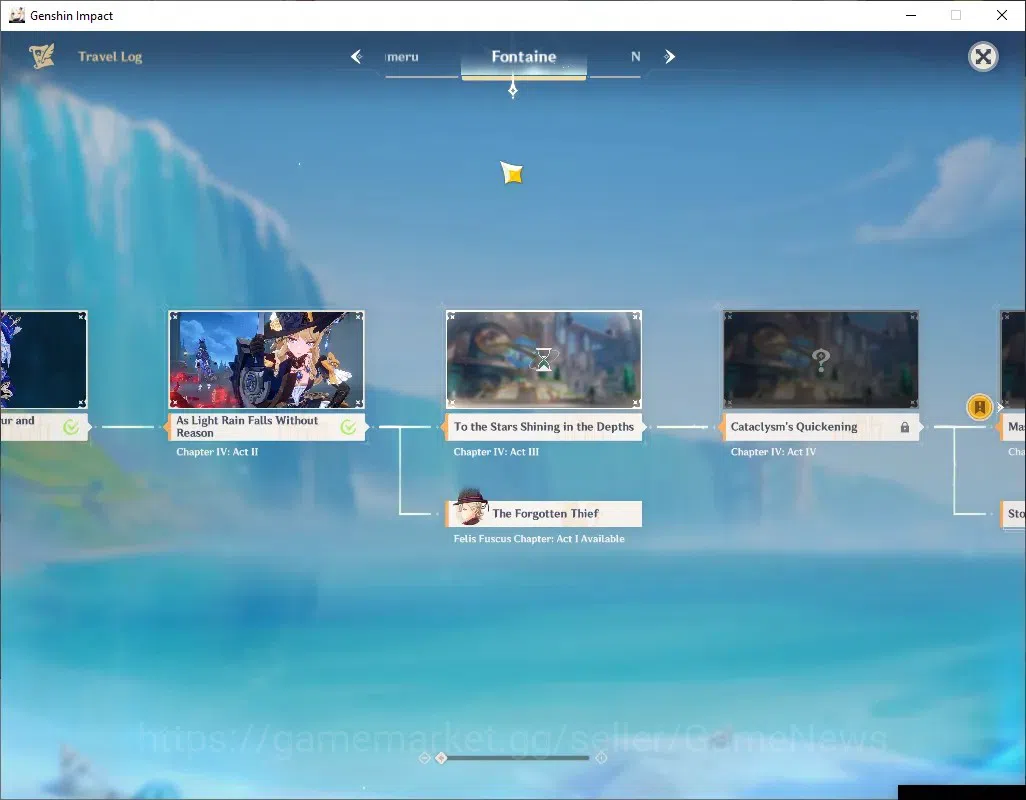Click the hourglass icon on the Act III image
1026x800 pixels.
click(x=544, y=359)
